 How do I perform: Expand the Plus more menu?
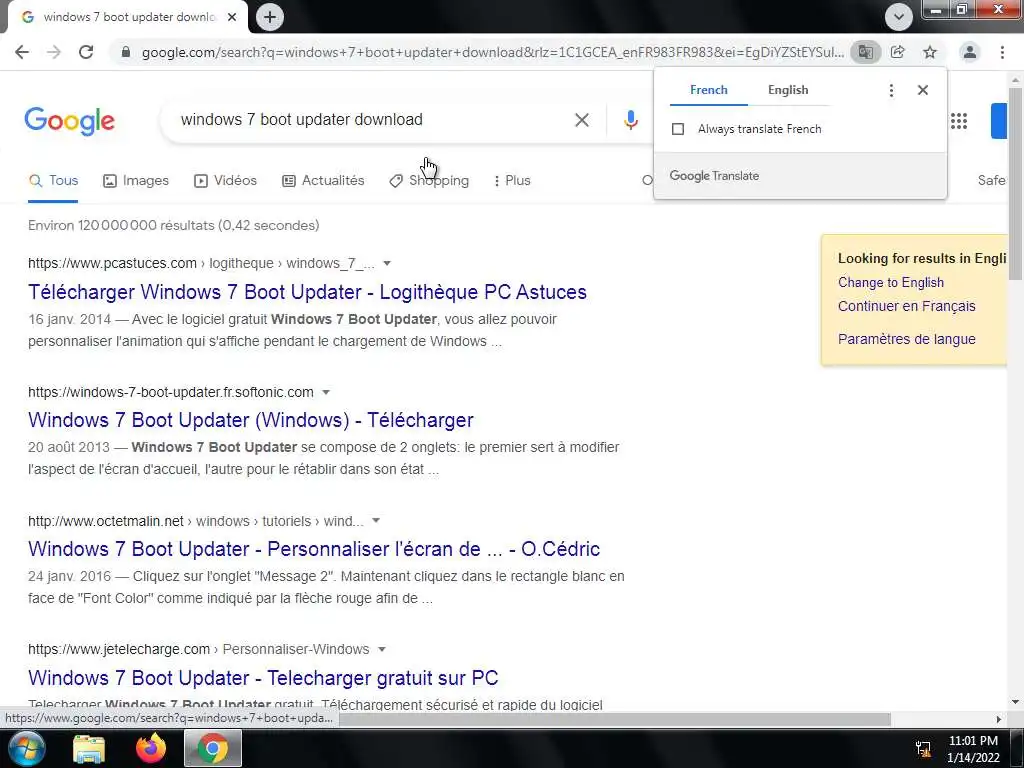pos(512,181)
